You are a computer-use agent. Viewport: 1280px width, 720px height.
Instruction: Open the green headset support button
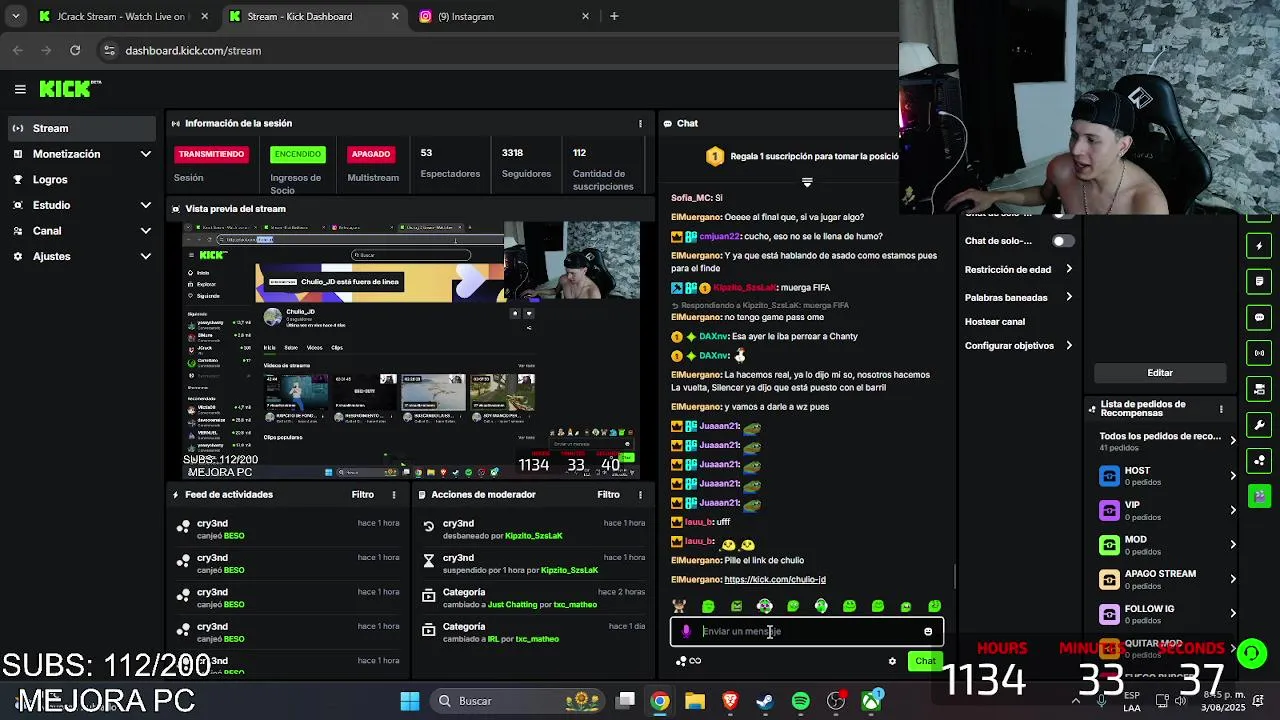point(1252,653)
